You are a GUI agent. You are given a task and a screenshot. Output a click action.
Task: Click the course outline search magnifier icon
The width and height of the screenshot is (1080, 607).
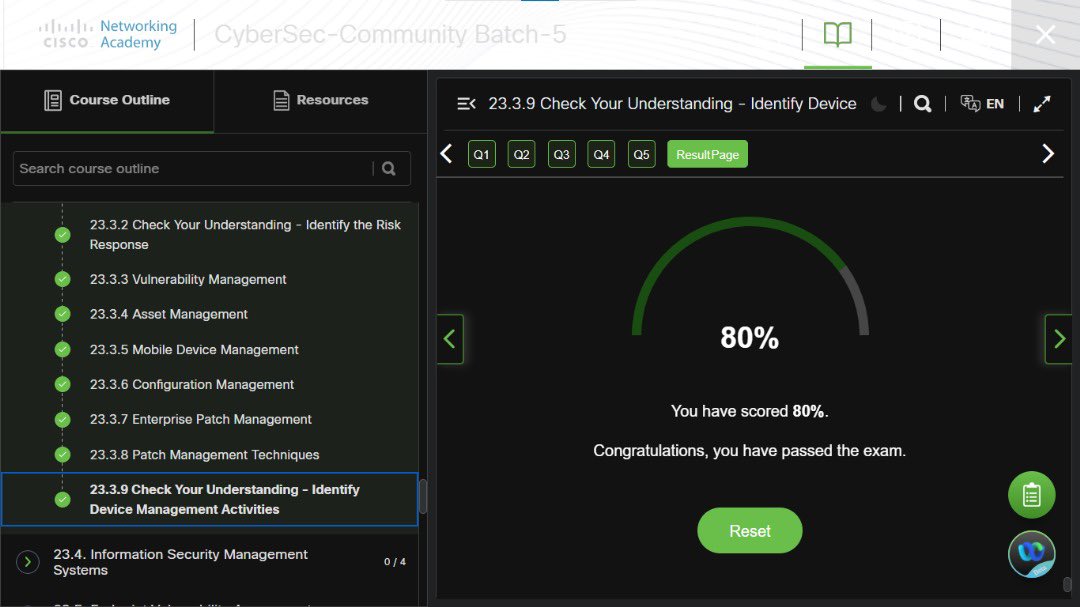coord(389,169)
